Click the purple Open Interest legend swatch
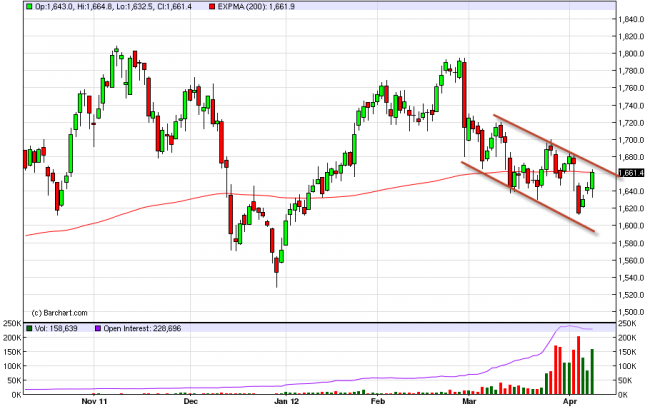 (x=98, y=328)
